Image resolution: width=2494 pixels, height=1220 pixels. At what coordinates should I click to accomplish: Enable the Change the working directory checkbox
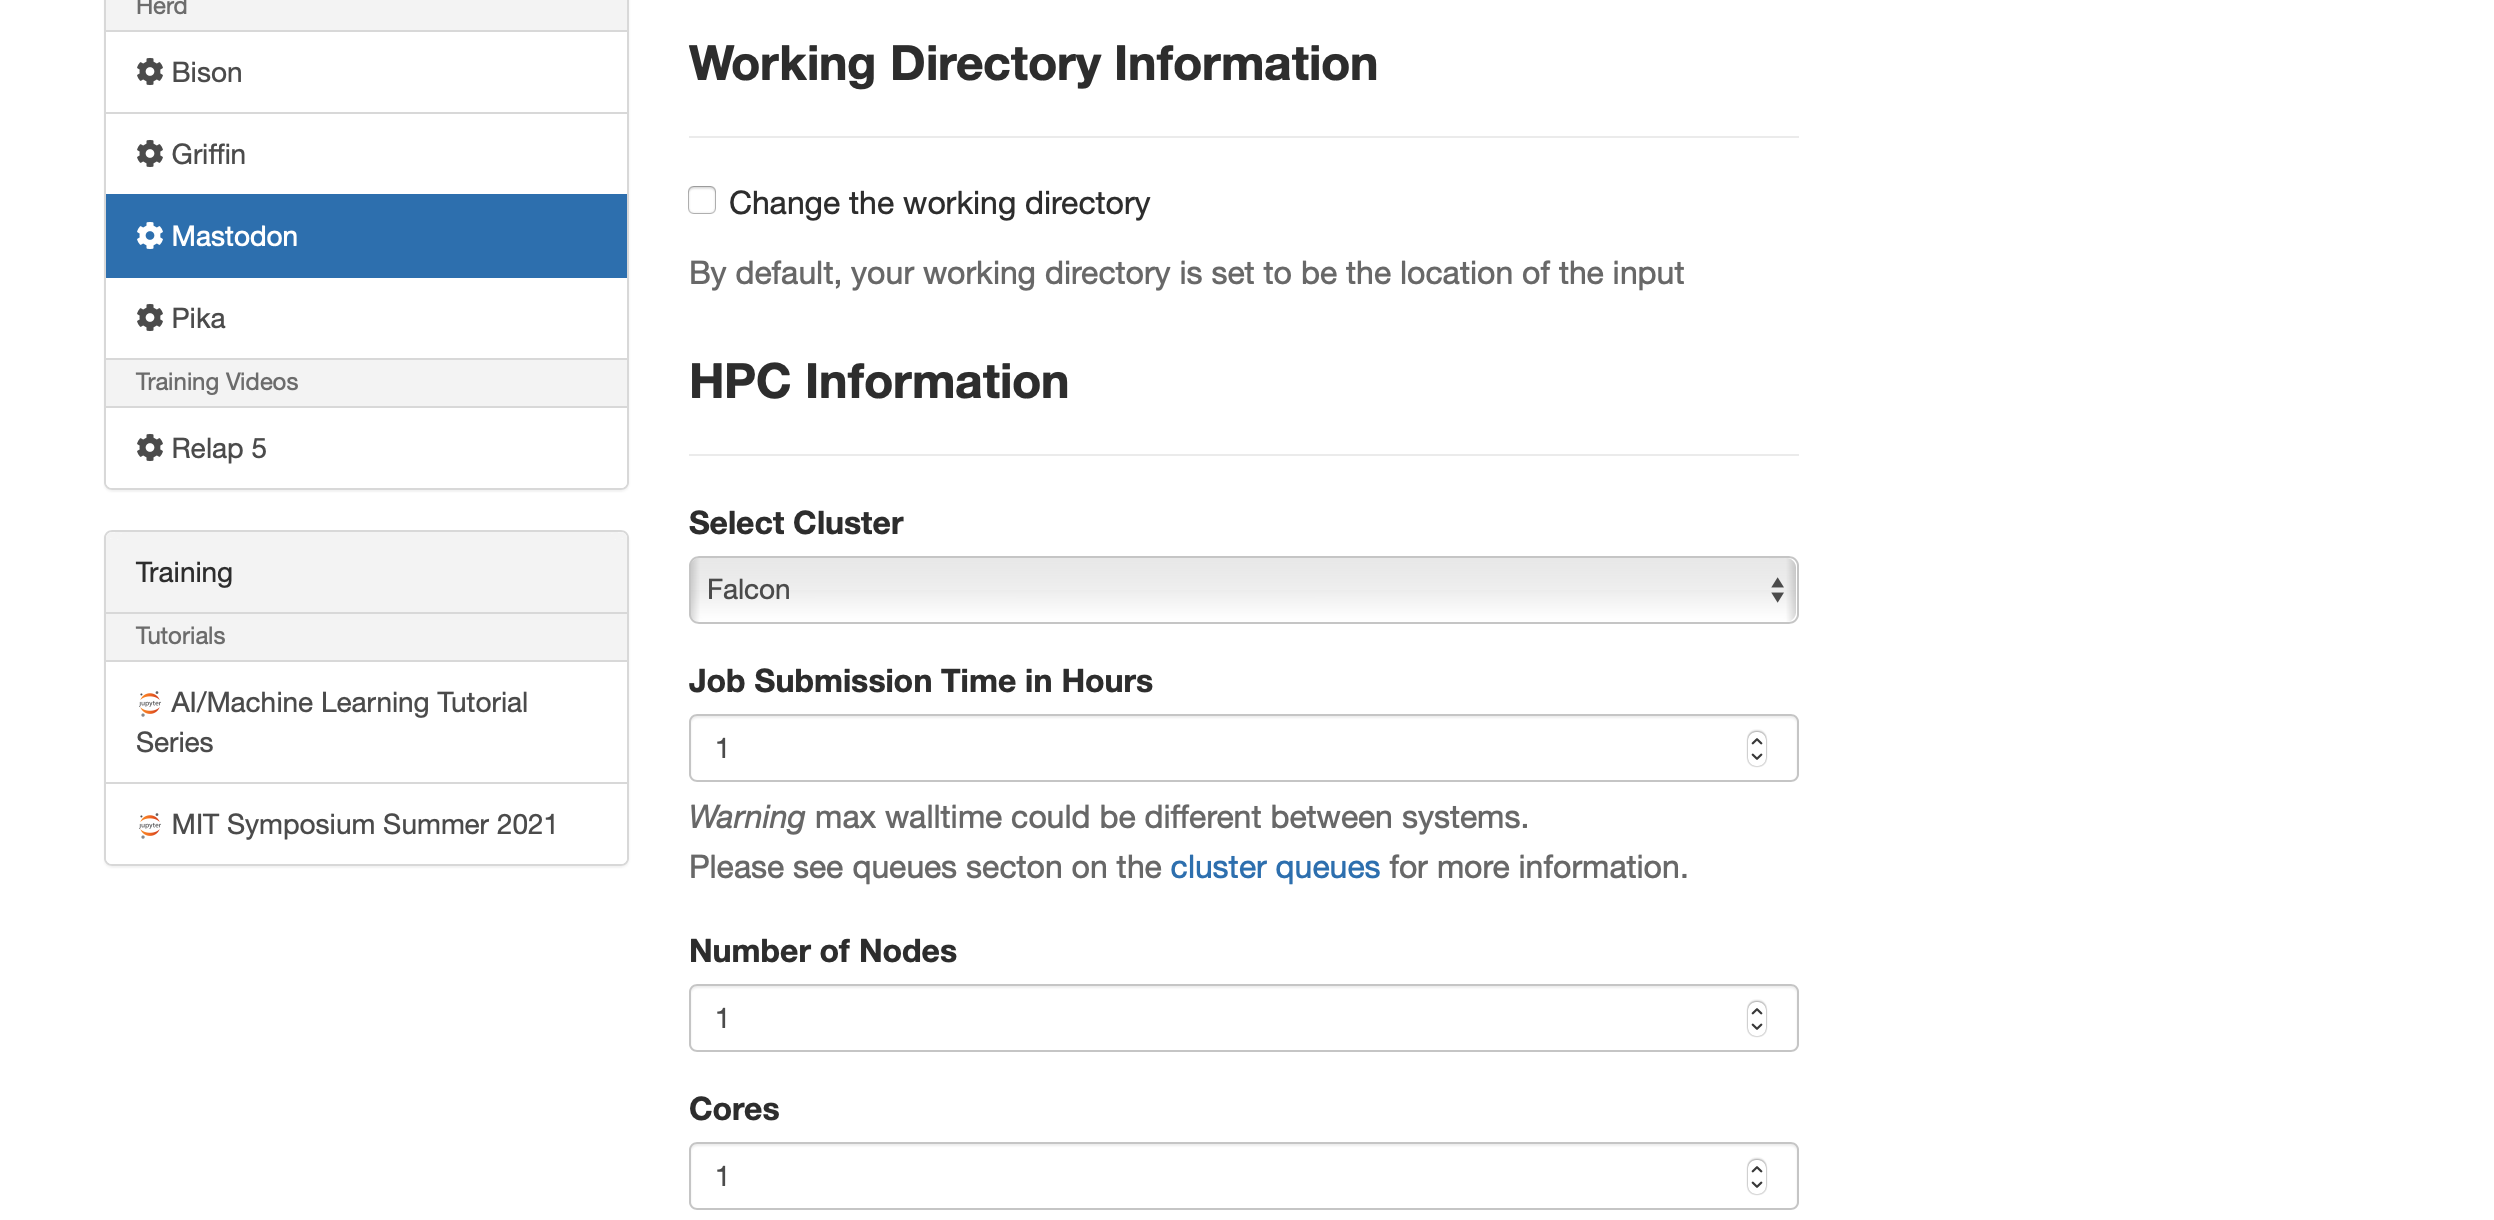click(702, 200)
